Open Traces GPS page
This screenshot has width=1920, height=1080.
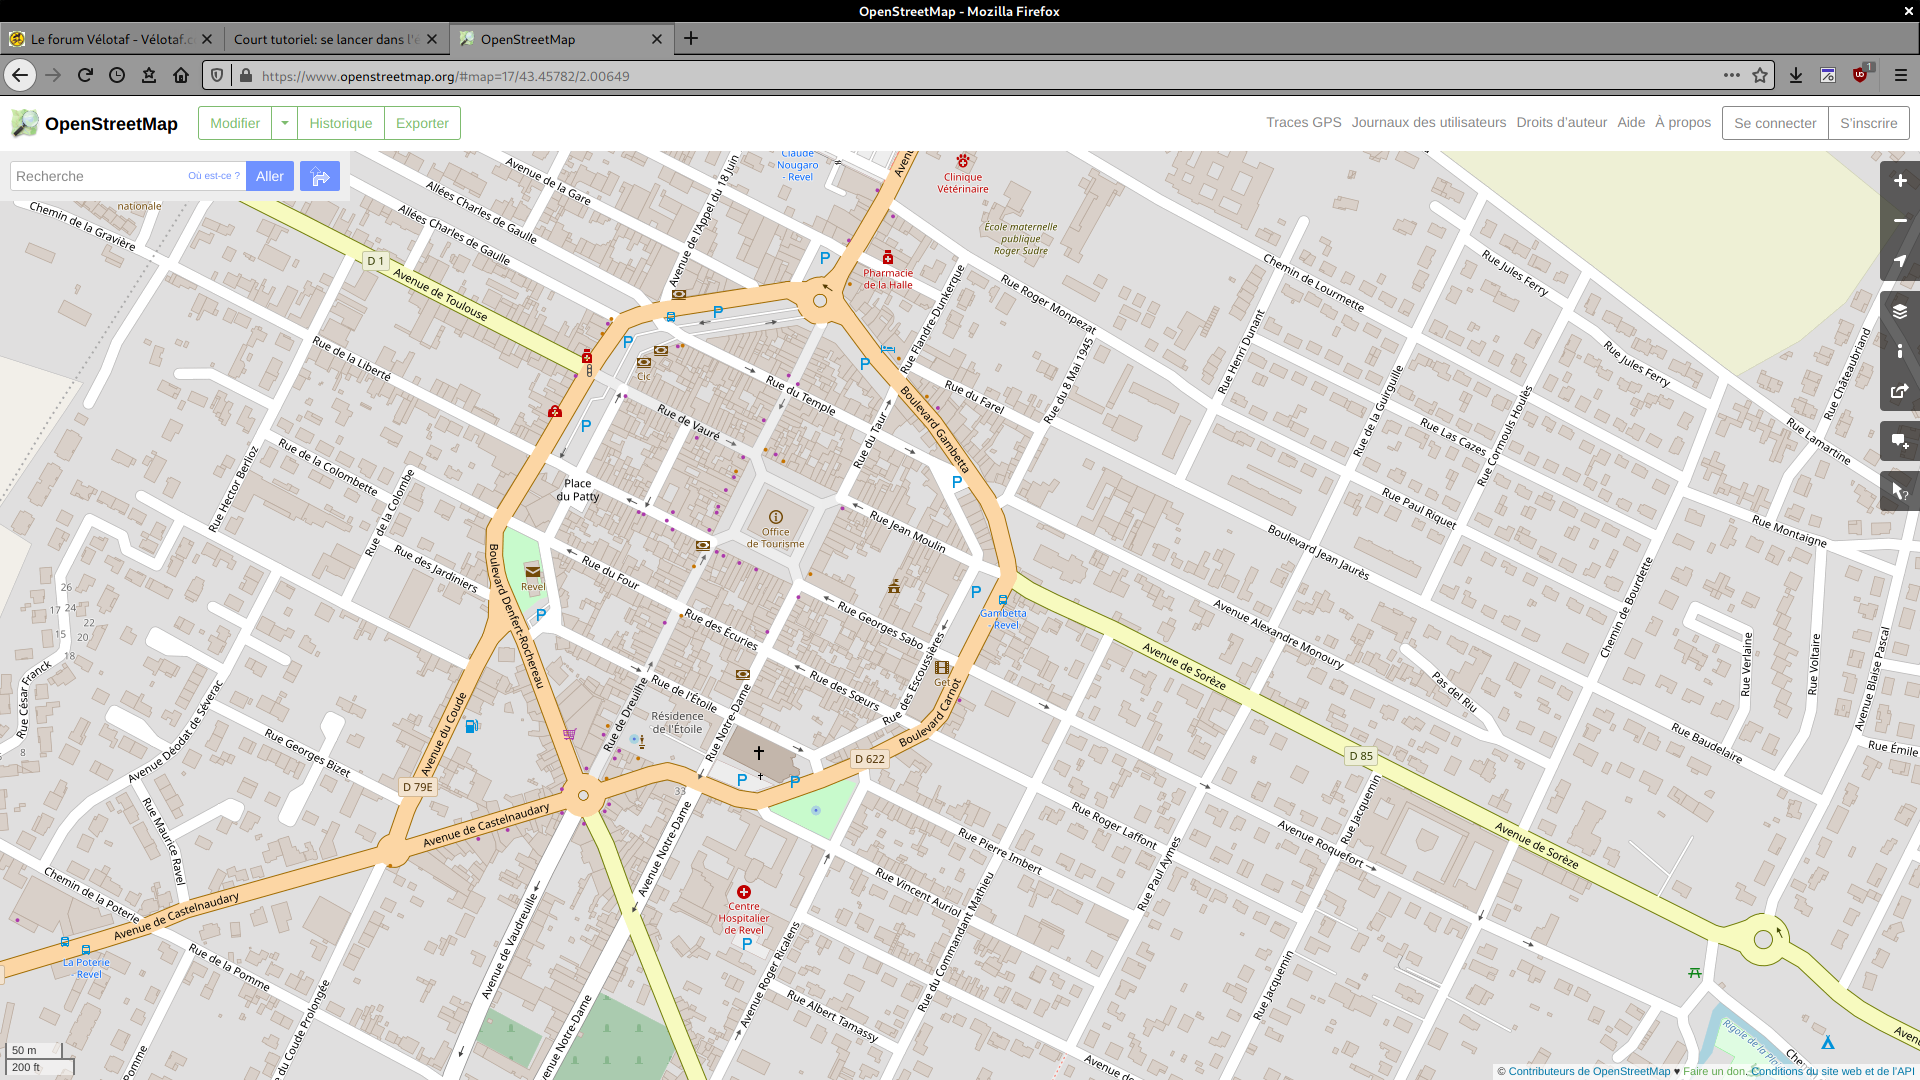coord(1304,122)
